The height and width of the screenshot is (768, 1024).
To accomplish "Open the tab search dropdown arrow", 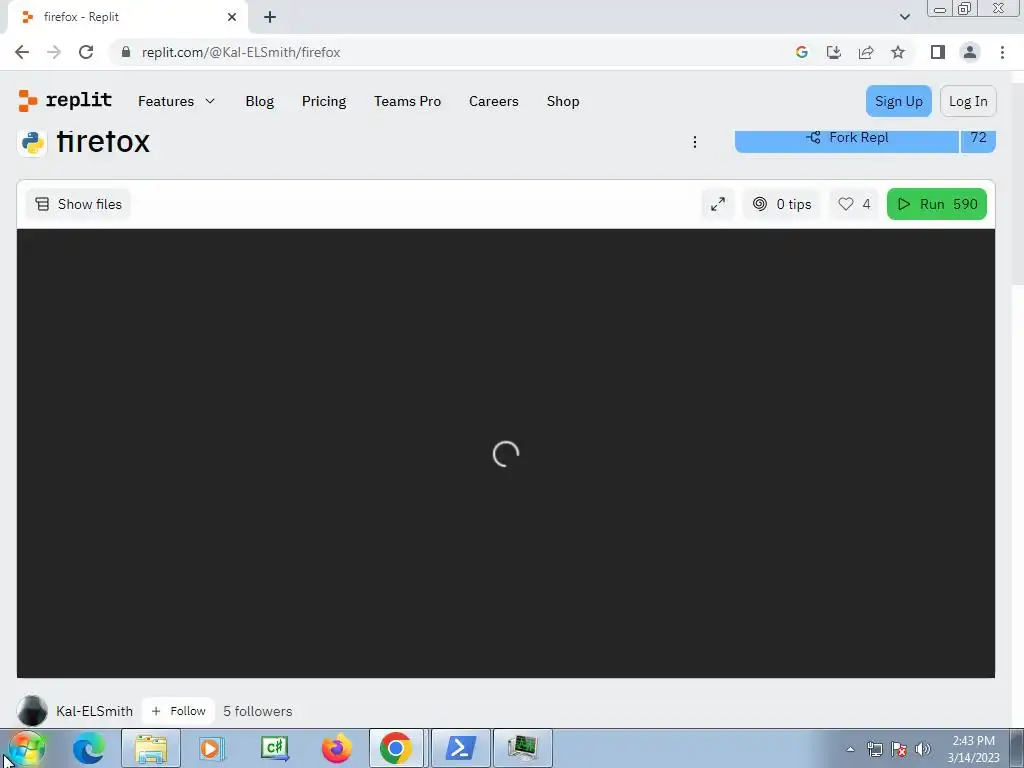I will coord(904,17).
